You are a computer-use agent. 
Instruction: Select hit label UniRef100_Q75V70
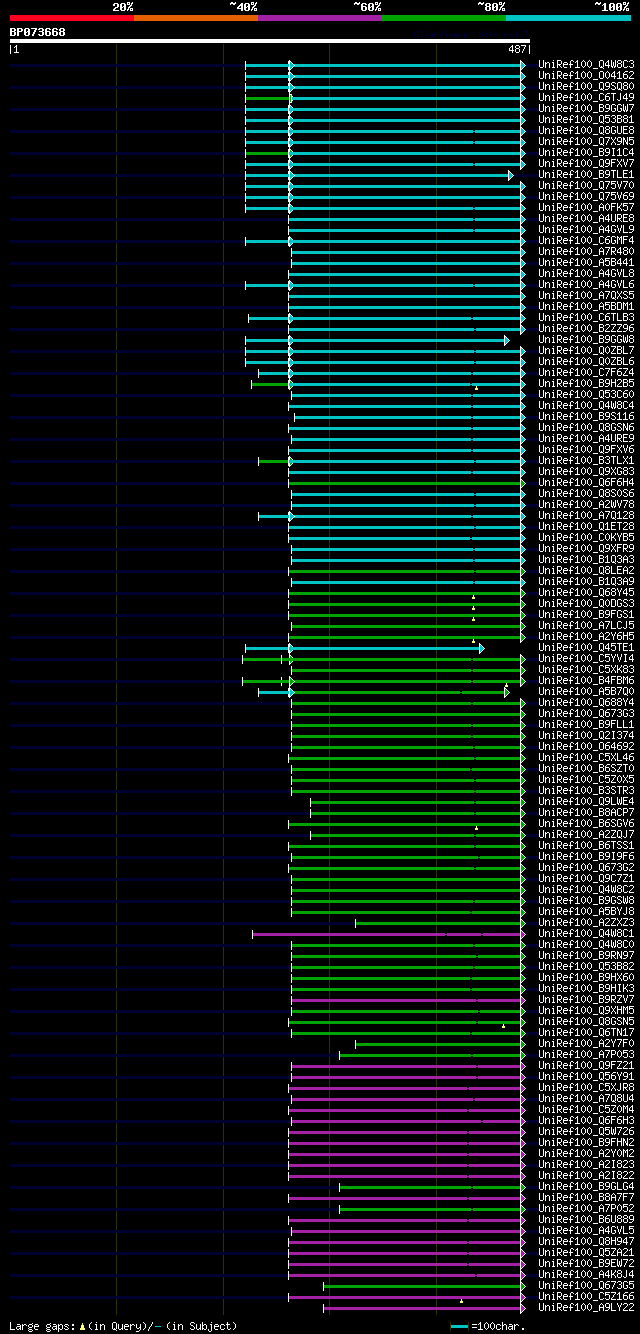click(586, 185)
